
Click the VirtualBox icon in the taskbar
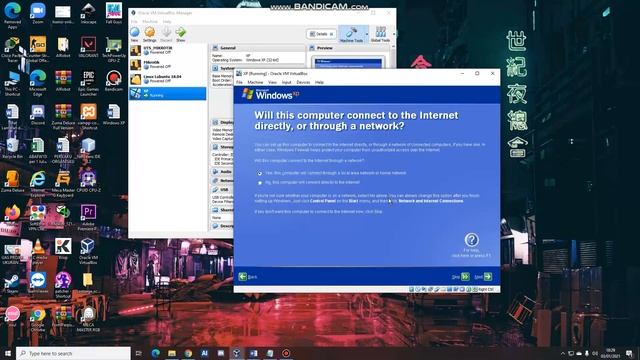[x=236, y=353]
